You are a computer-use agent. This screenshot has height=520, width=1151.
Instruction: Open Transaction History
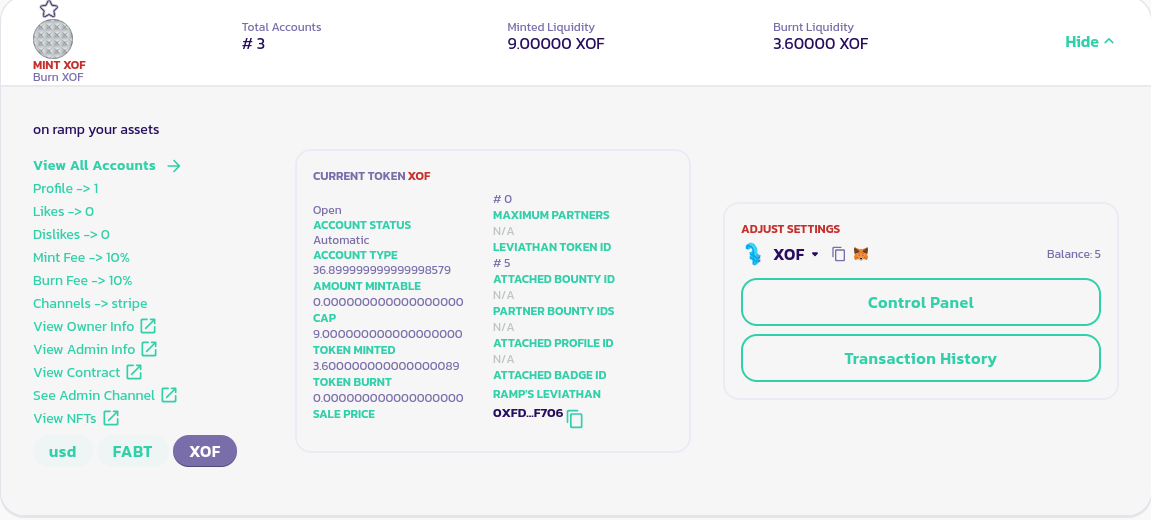click(920, 358)
